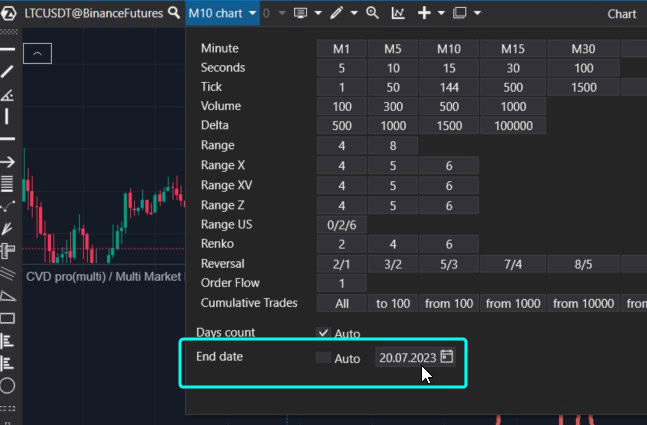Click the search magnifier beside the symbol name

point(176,13)
